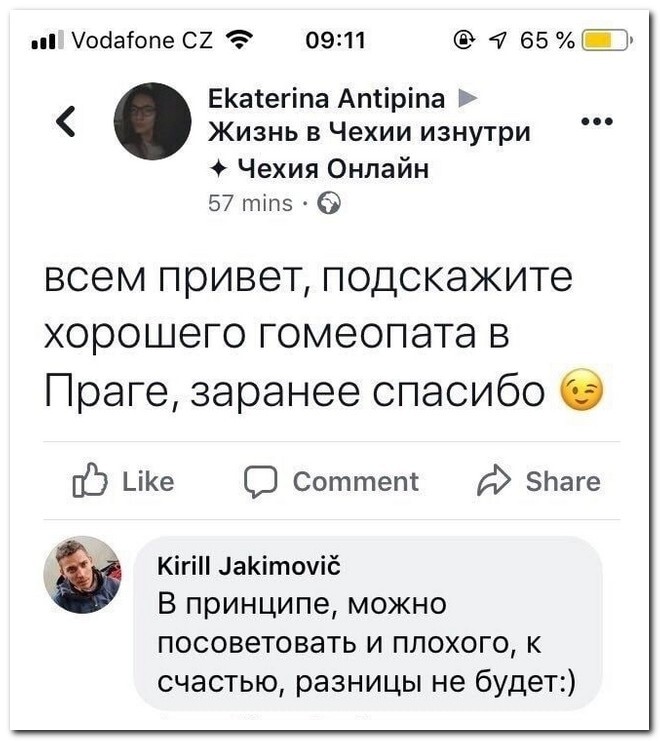Tap the cellular signal bars

point(48,41)
